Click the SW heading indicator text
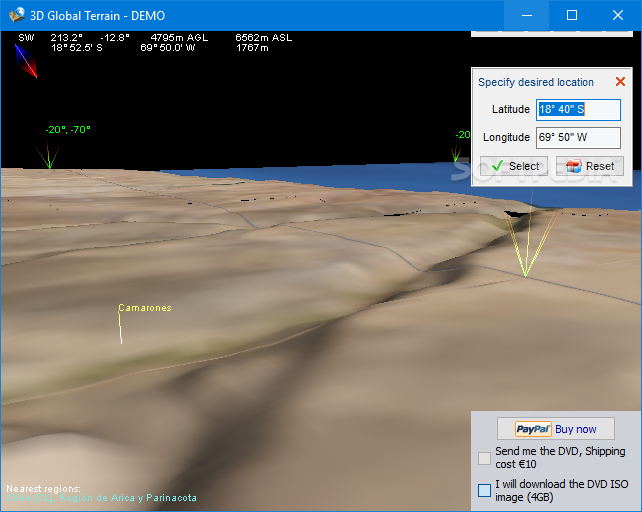This screenshot has height=512, width=642. 26,38
